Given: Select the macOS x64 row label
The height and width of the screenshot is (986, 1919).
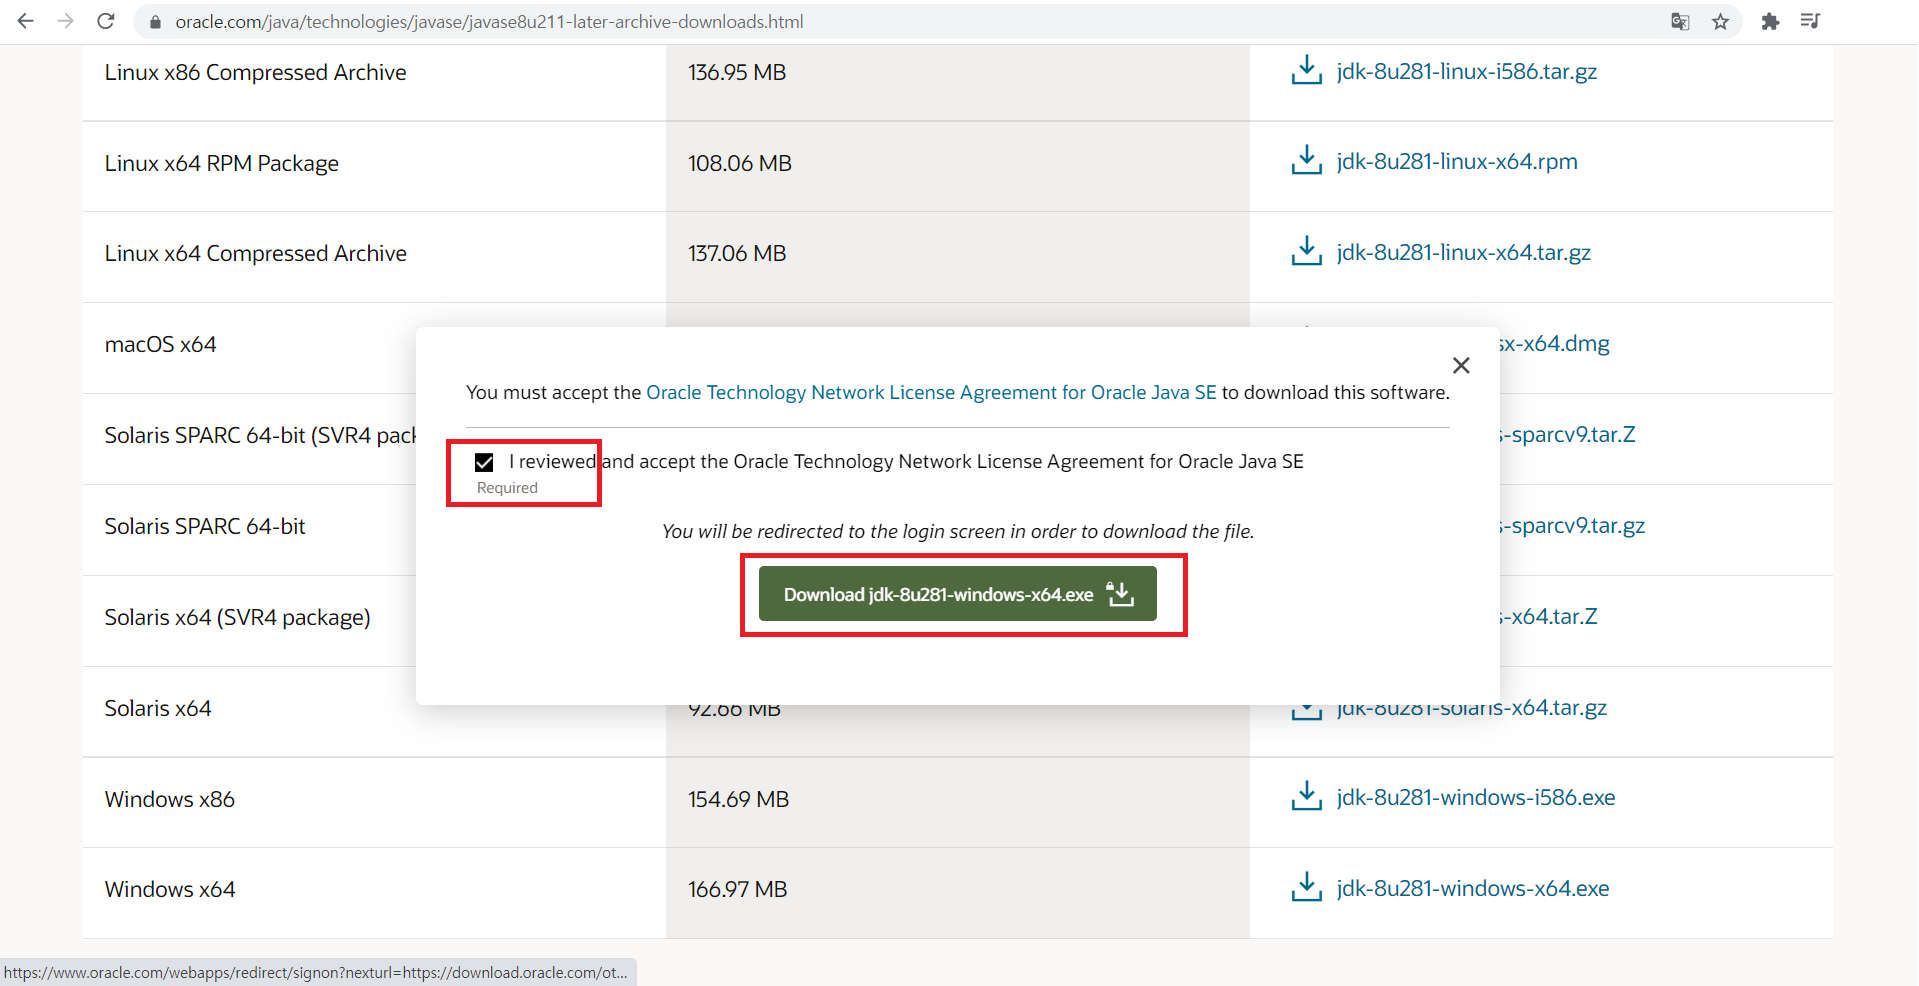Looking at the screenshot, I should pyautogui.click(x=160, y=344).
